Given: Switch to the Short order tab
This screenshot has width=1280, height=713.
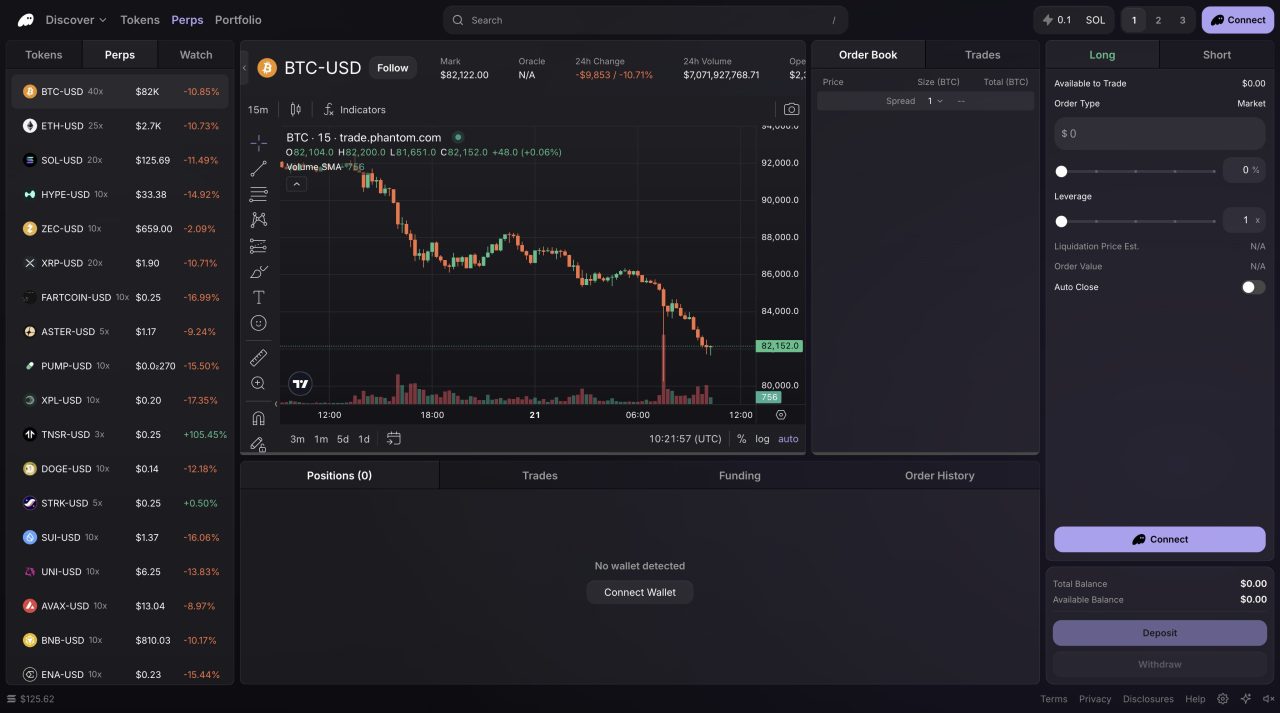Looking at the screenshot, I should click(x=1217, y=55).
